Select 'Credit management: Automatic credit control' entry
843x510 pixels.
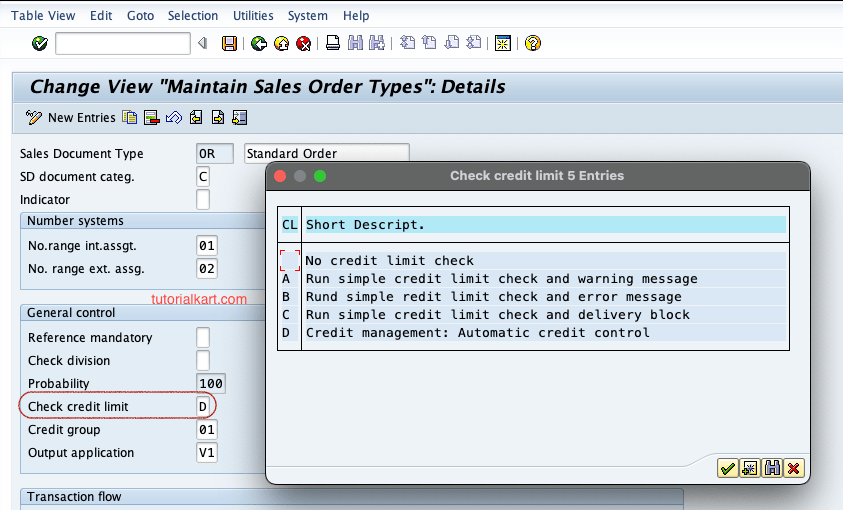pyautogui.click(x=545, y=333)
